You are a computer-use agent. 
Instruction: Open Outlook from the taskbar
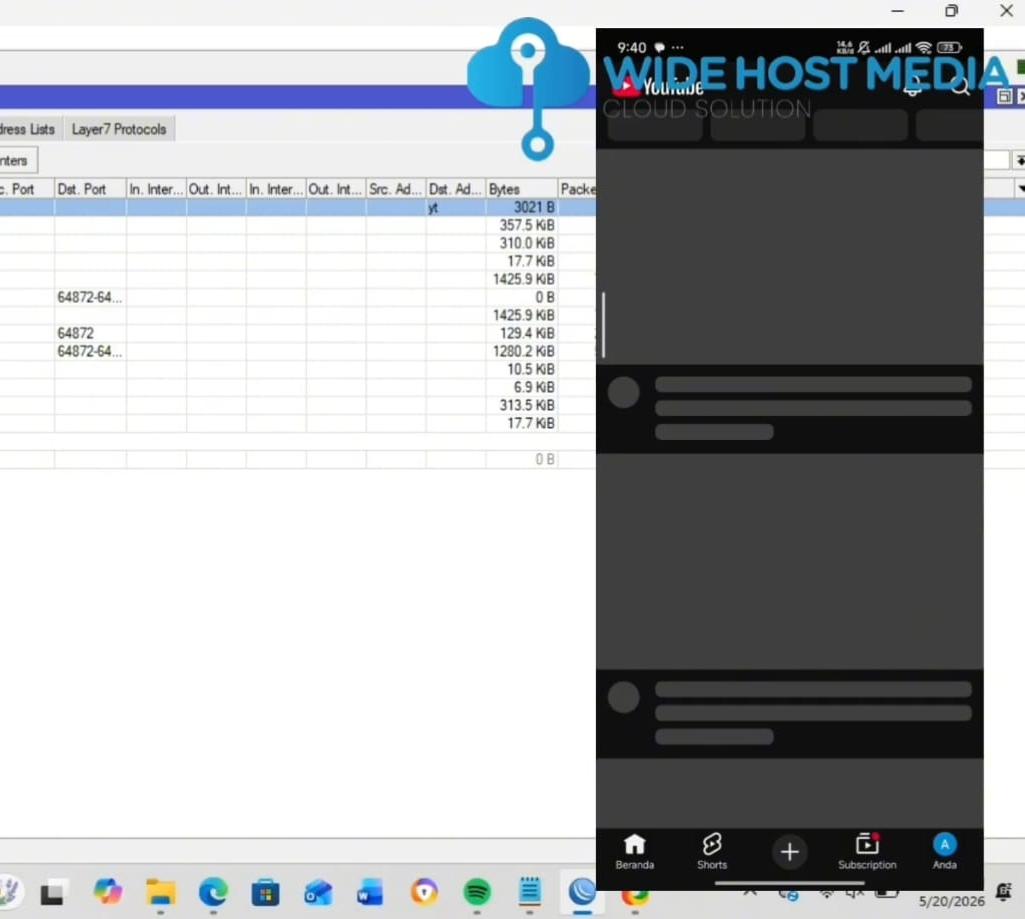[x=318, y=893]
